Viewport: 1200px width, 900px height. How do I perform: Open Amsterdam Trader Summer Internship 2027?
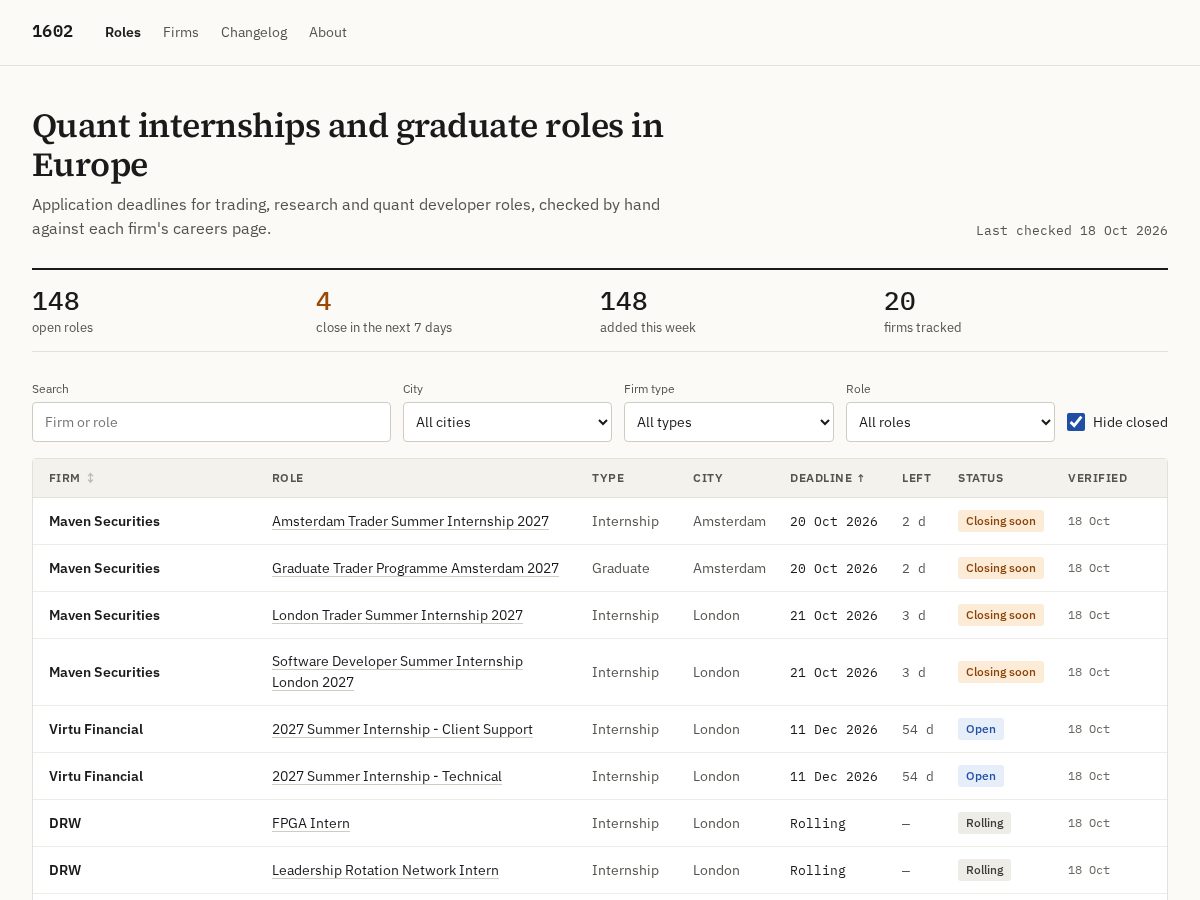point(410,521)
